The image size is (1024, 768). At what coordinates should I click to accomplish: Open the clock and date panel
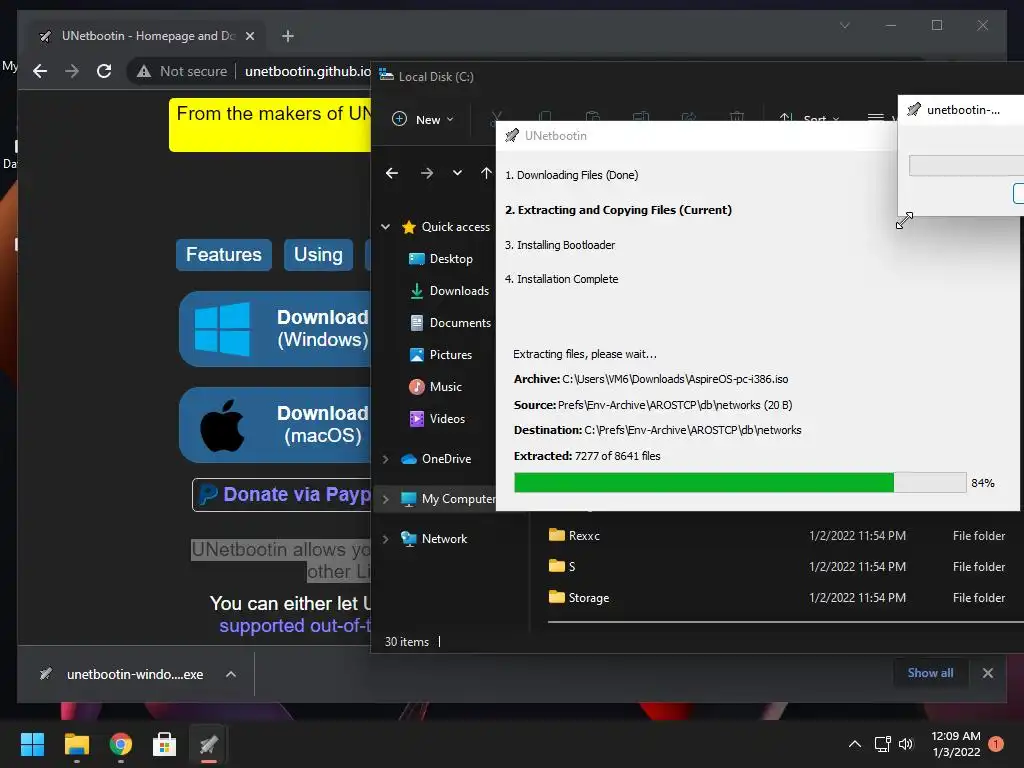click(956, 744)
